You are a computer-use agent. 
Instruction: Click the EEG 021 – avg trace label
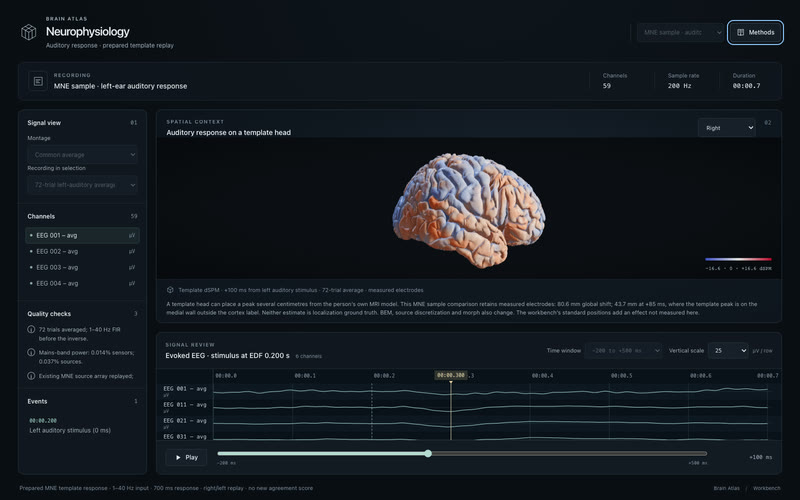pyautogui.click(x=185, y=420)
